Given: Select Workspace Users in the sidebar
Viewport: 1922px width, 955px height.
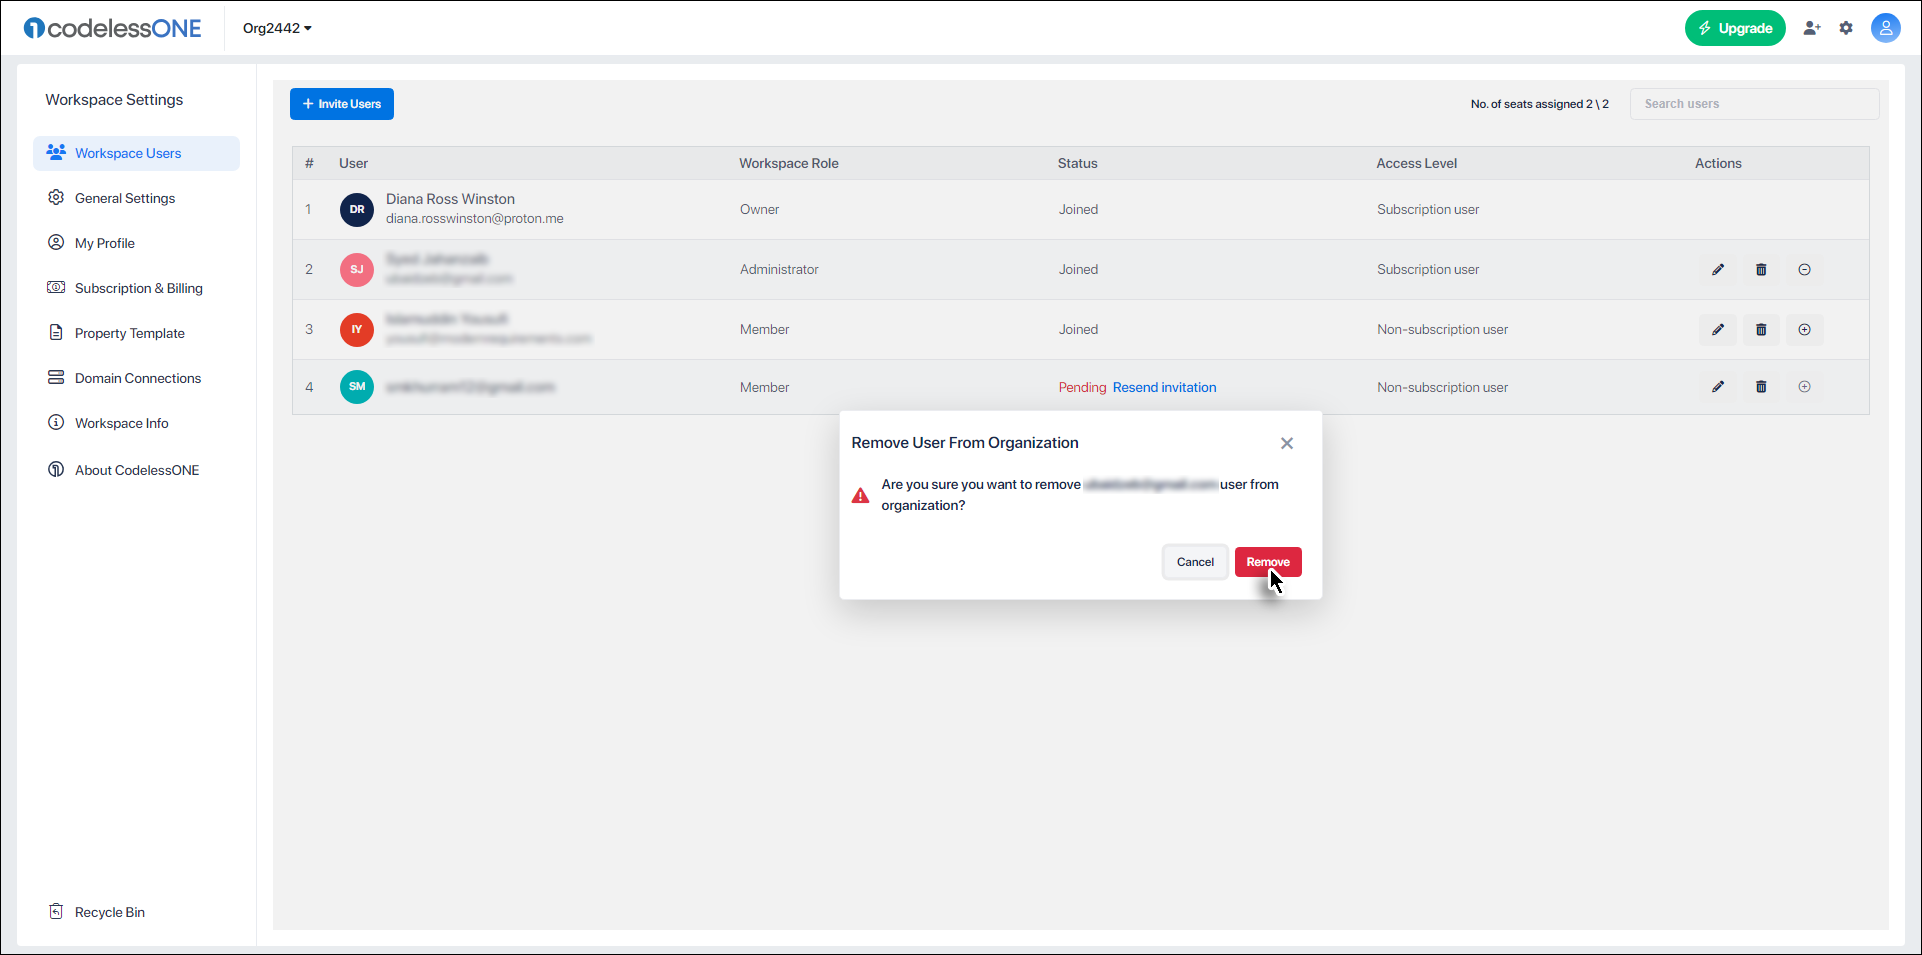Looking at the screenshot, I should pyautogui.click(x=128, y=153).
